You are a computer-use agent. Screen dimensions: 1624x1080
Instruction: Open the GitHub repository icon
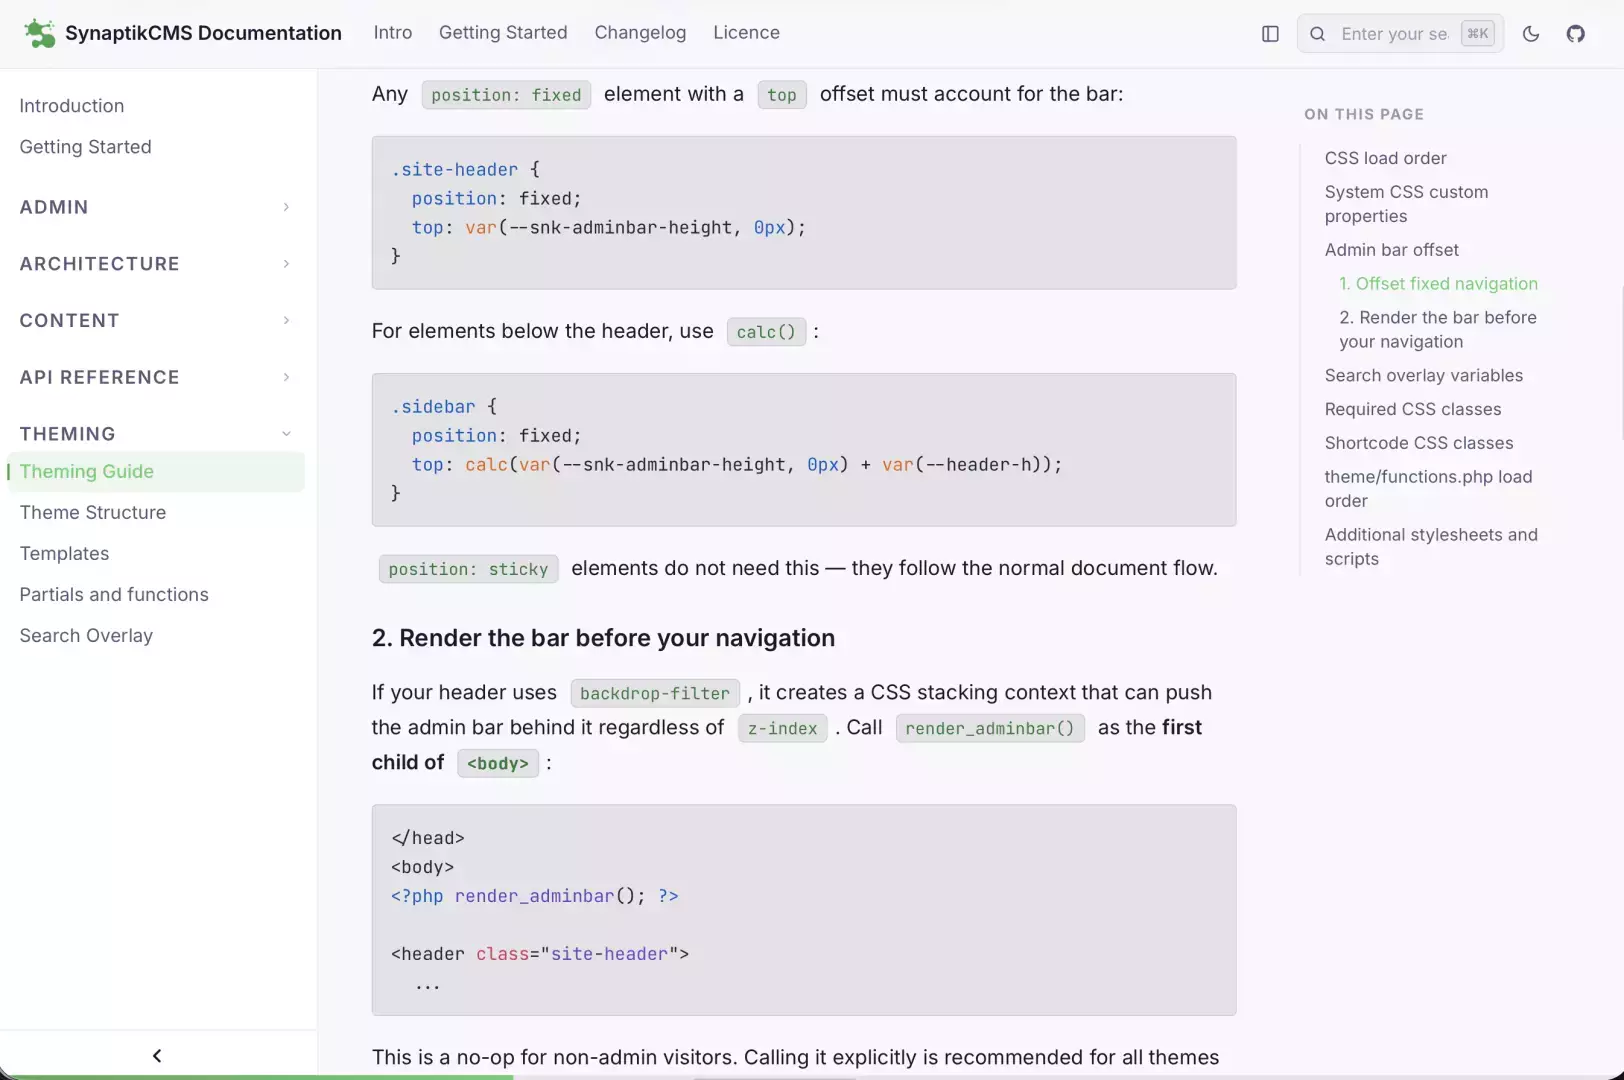coord(1576,34)
